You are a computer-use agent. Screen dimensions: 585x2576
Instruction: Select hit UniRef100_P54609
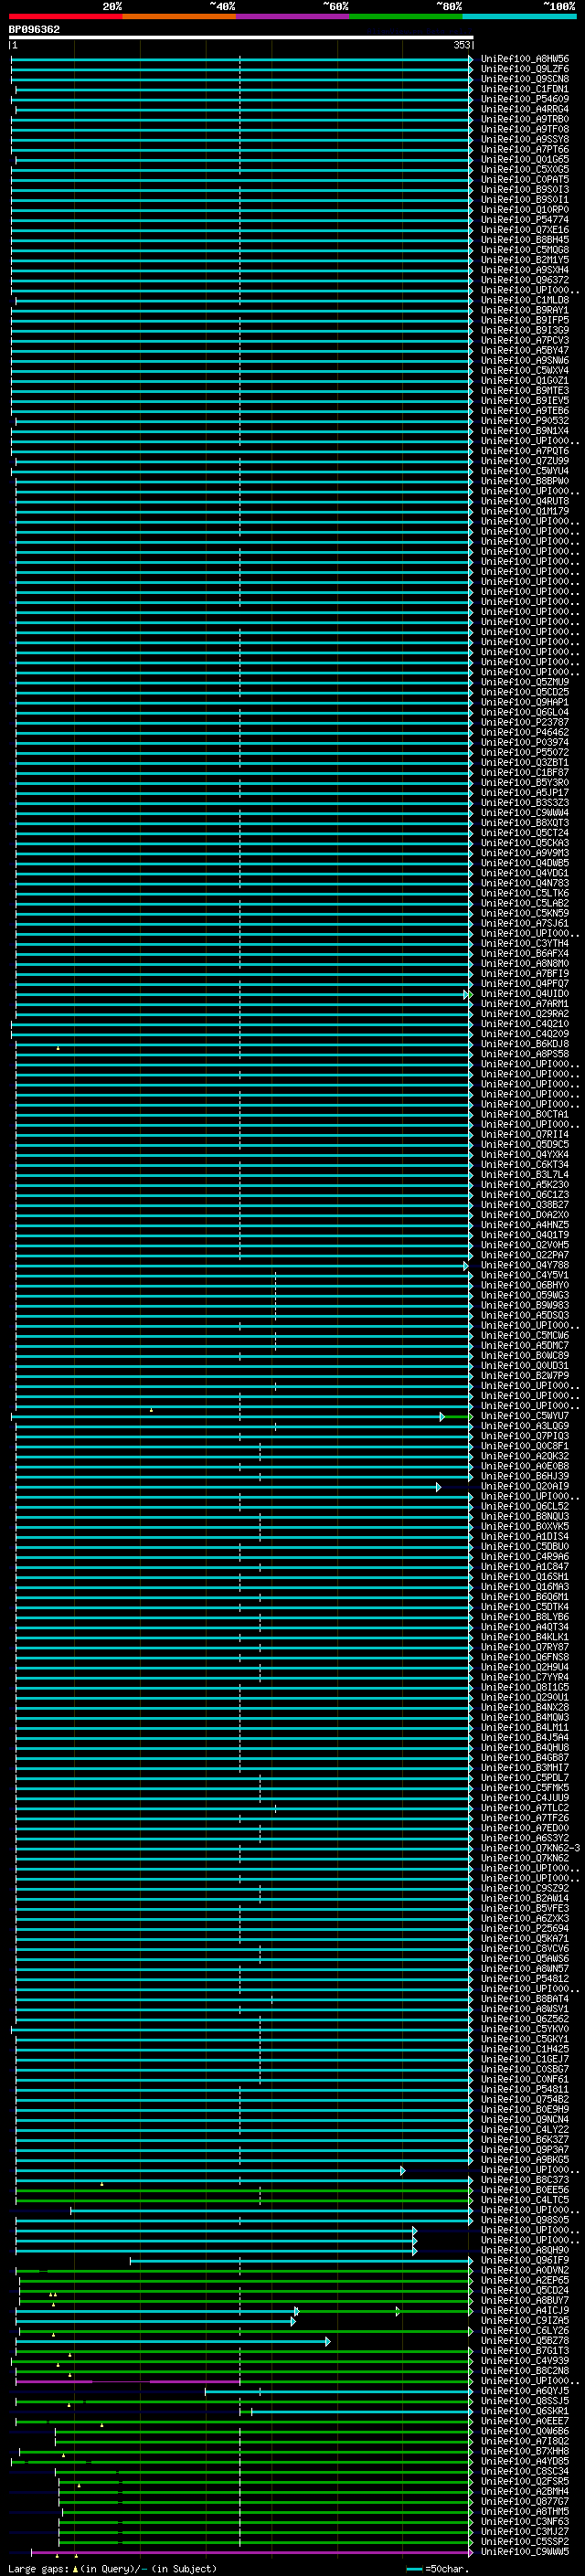[525, 99]
